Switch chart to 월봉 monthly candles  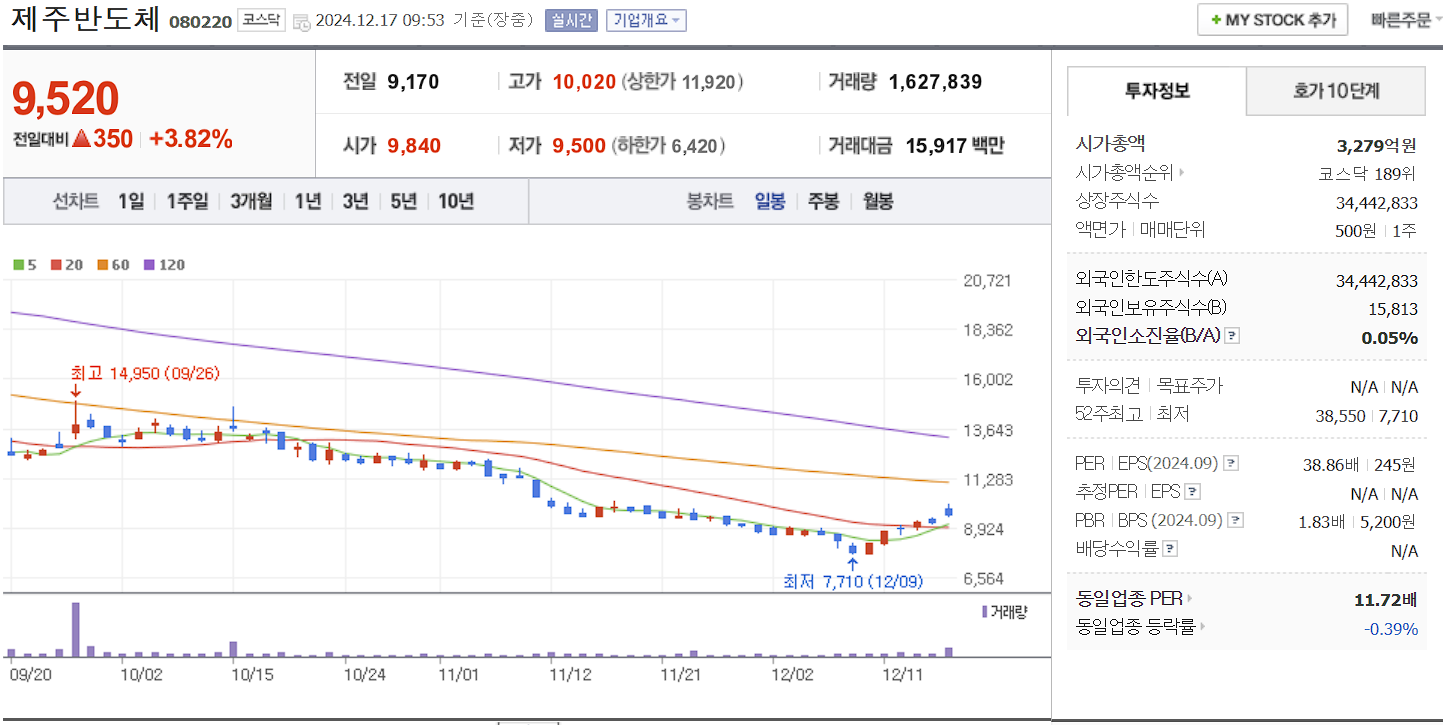(878, 202)
